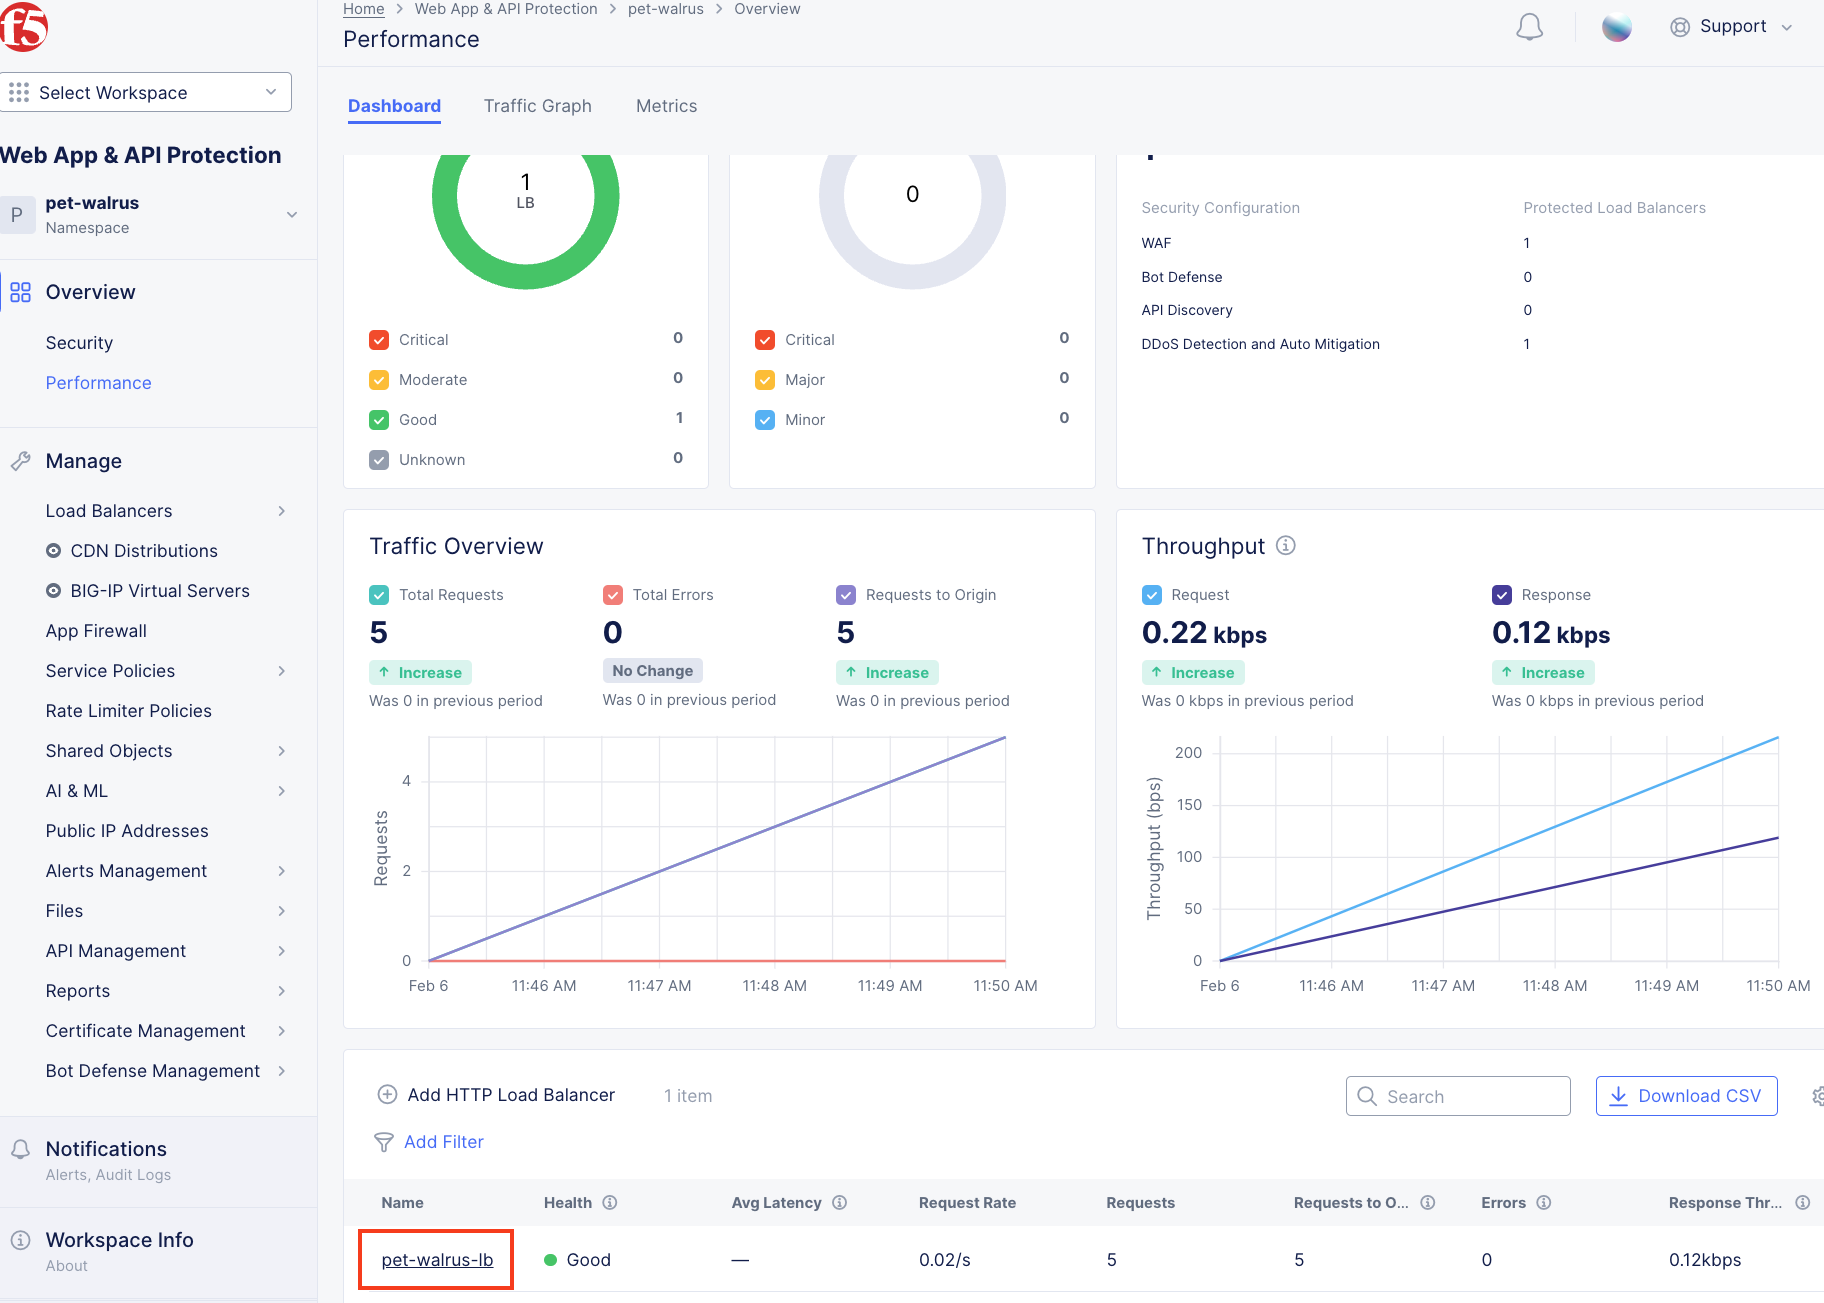The image size is (1824, 1303).
Task: Click the Search input field
Action: pos(1458,1096)
